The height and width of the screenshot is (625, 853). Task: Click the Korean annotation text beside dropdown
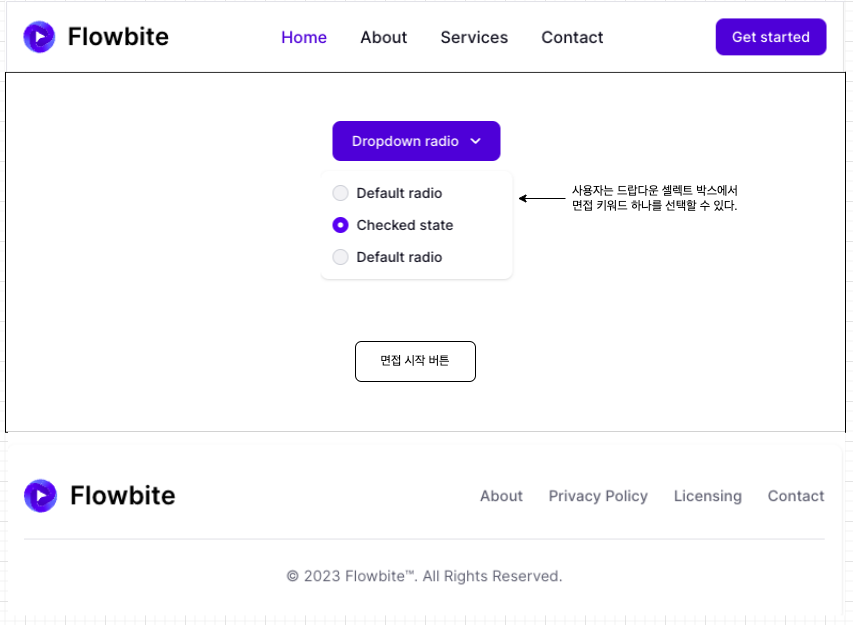[x=654, y=198]
